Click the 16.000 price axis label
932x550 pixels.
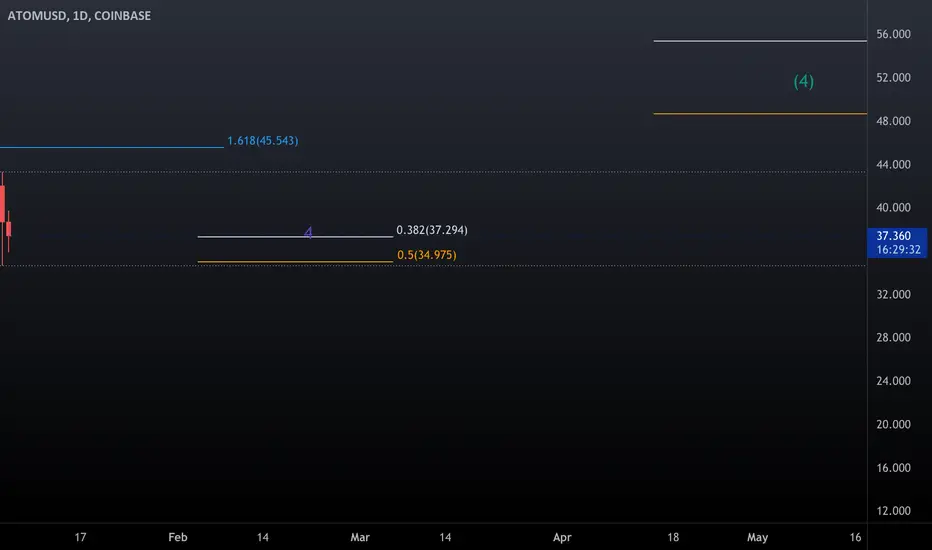[893, 468]
